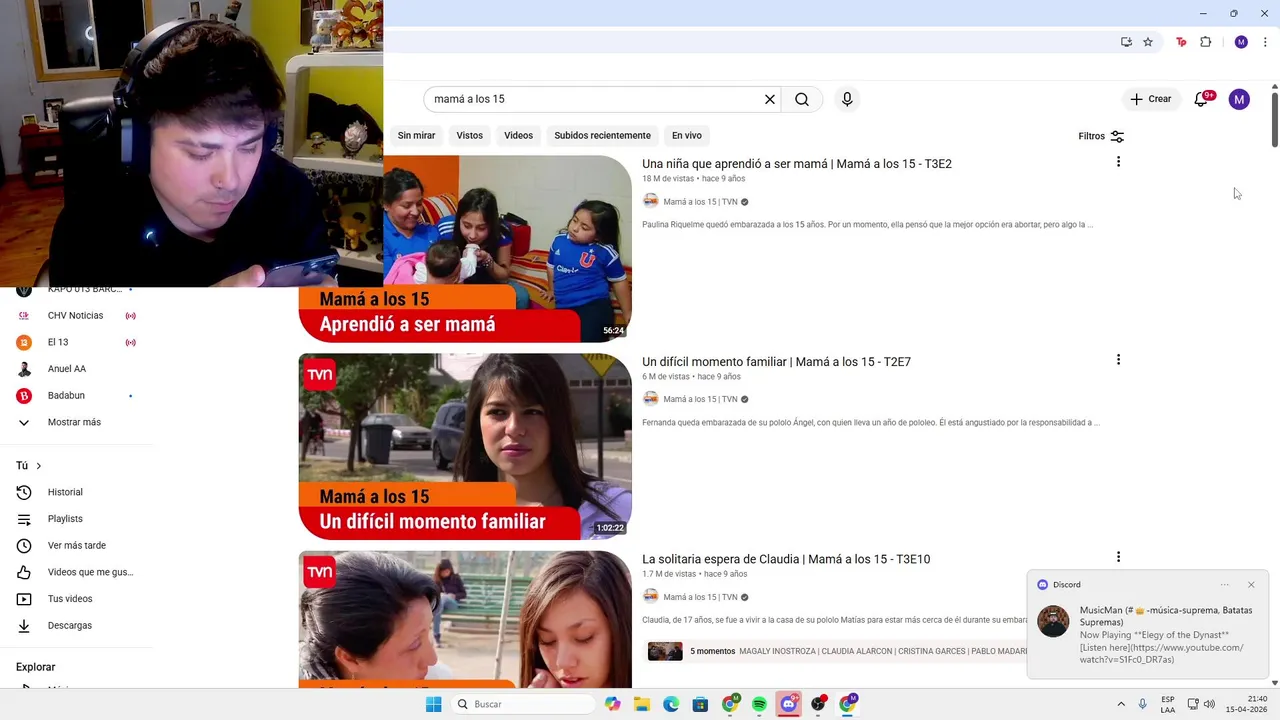Close the Discord notification

tap(1251, 585)
